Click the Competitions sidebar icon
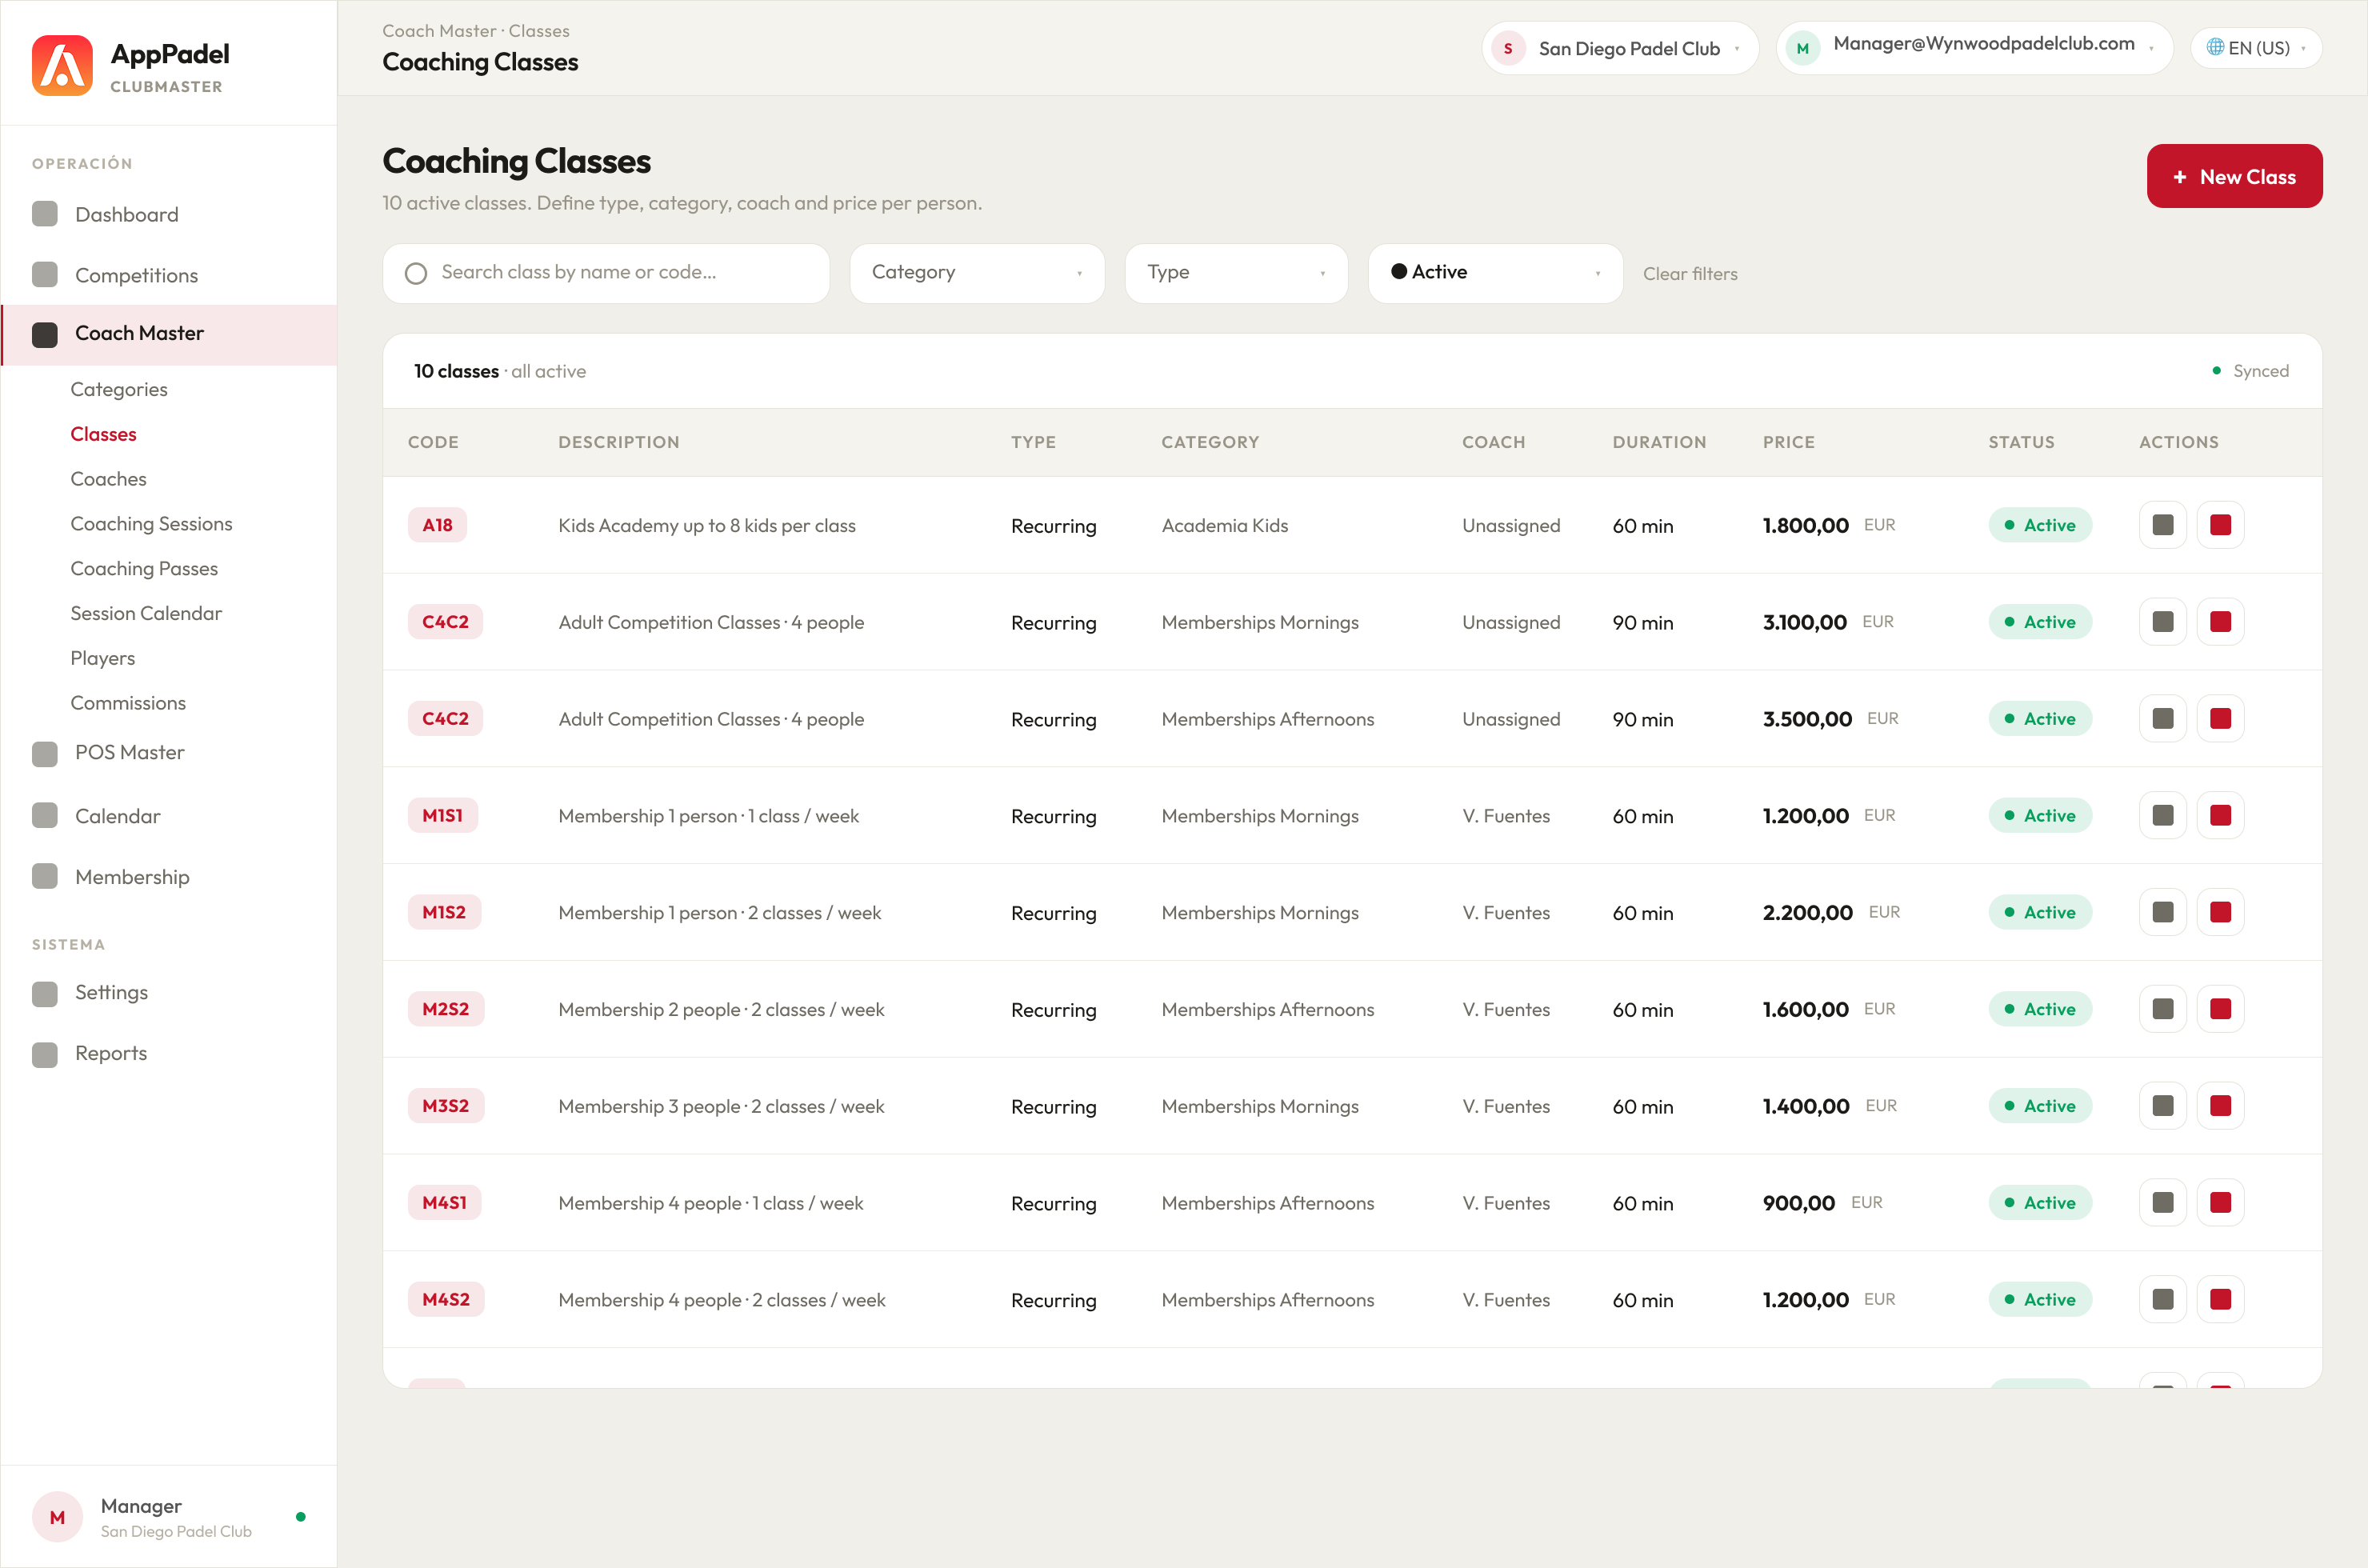 [x=45, y=275]
